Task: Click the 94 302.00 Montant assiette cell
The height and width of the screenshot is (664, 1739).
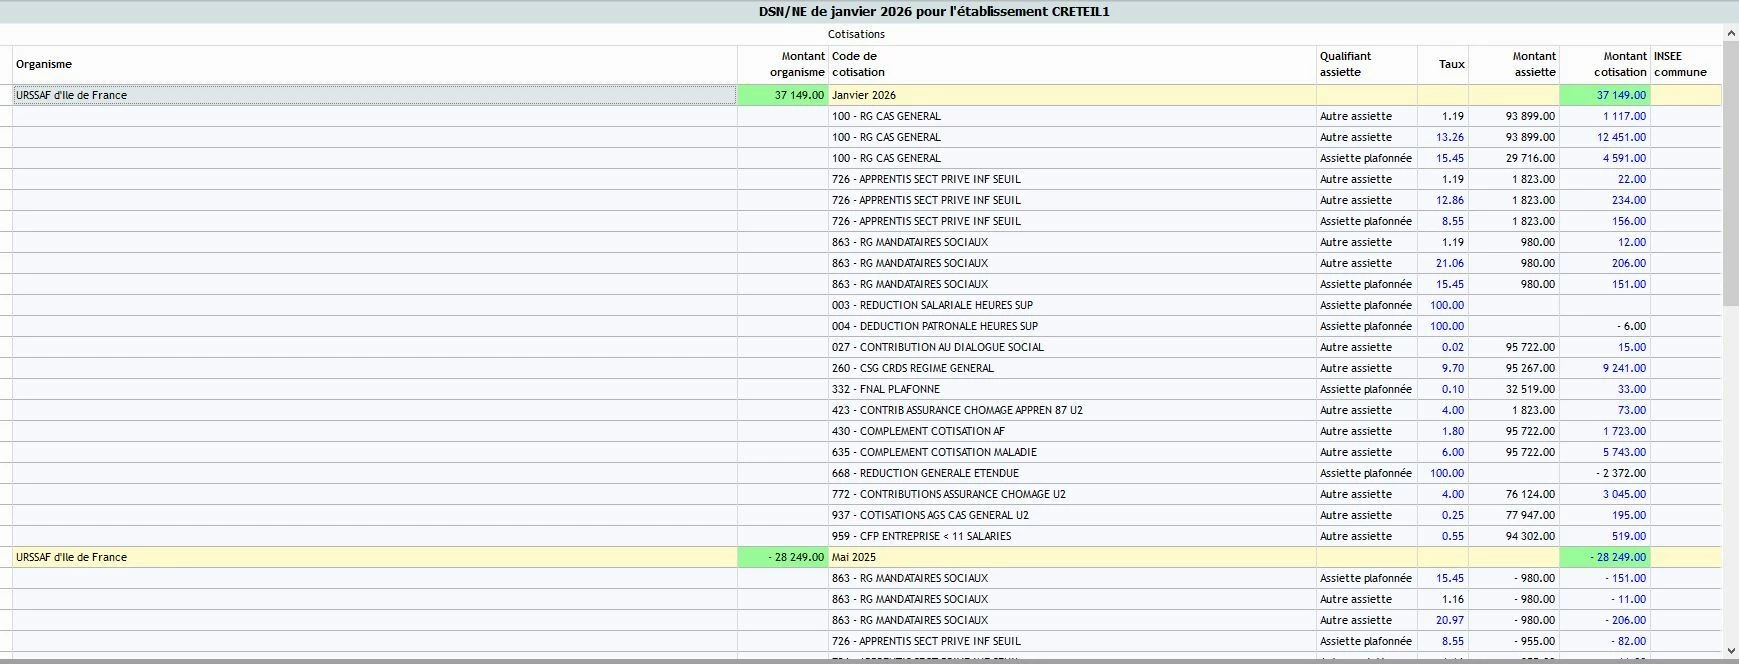Action: pos(1514,536)
